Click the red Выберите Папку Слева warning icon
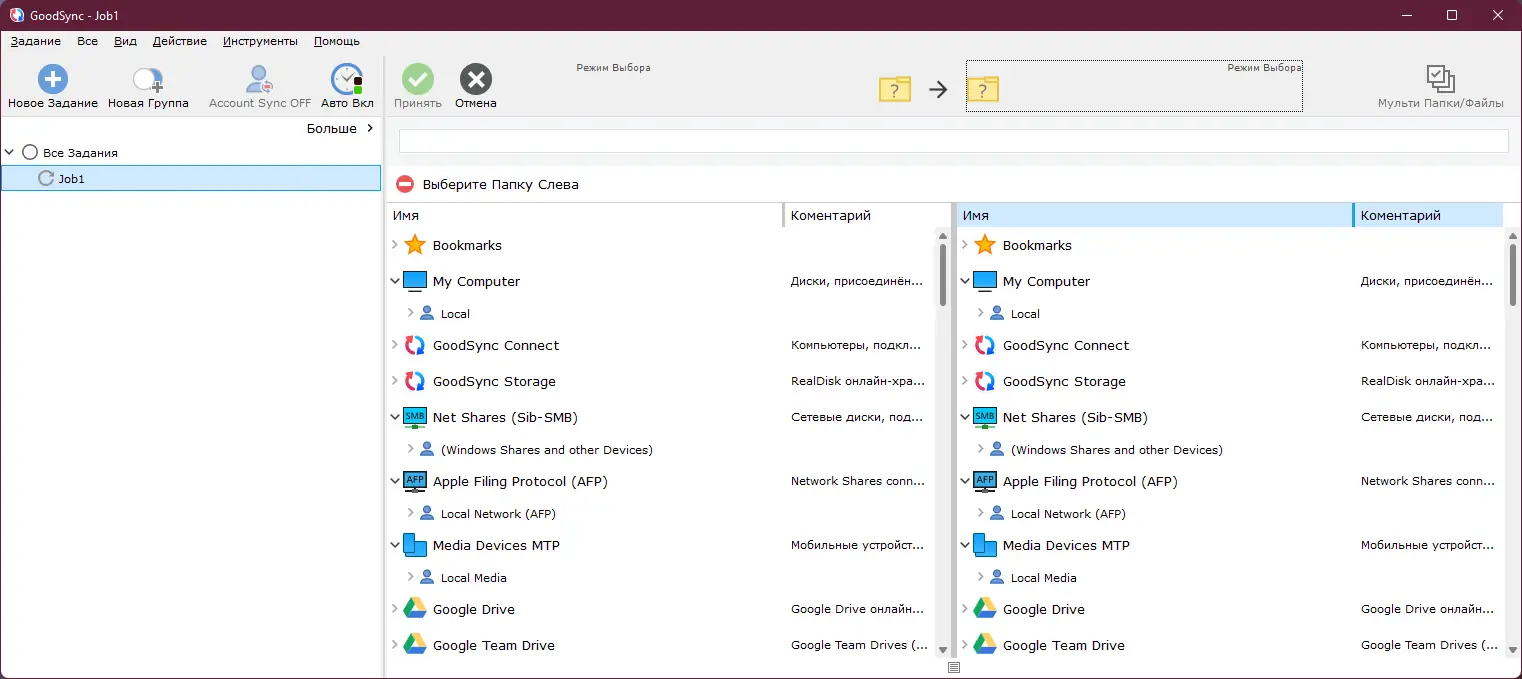The width and height of the screenshot is (1522, 679). pyautogui.click(x=405, y=184)
